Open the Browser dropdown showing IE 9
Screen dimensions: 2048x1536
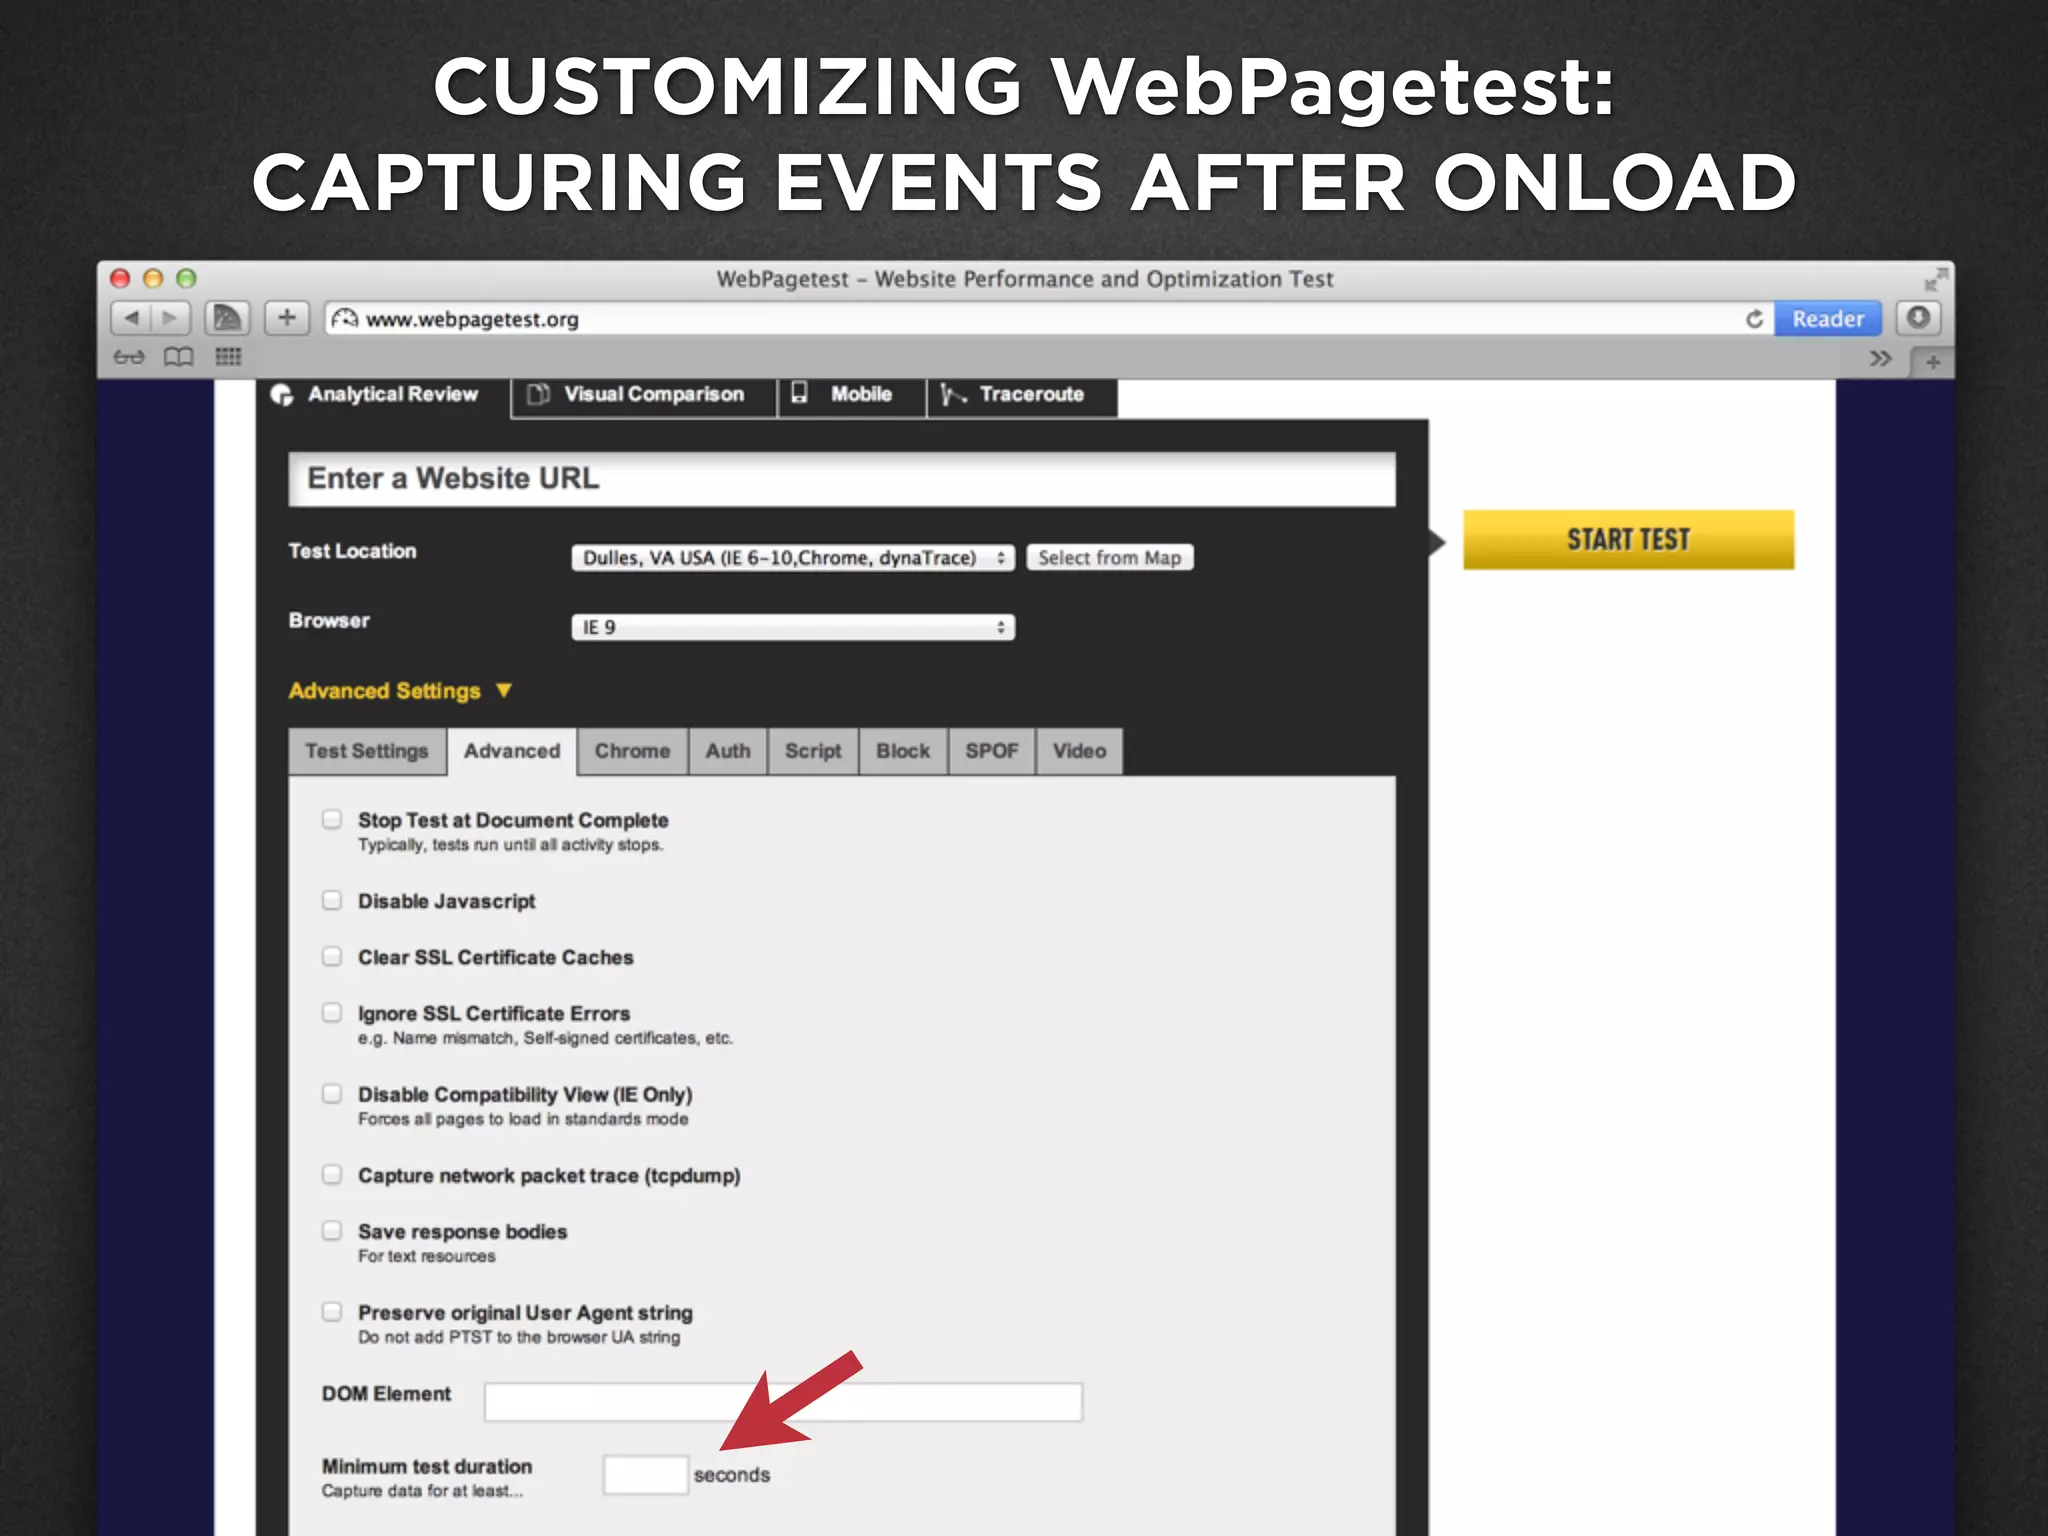[793, 627]
